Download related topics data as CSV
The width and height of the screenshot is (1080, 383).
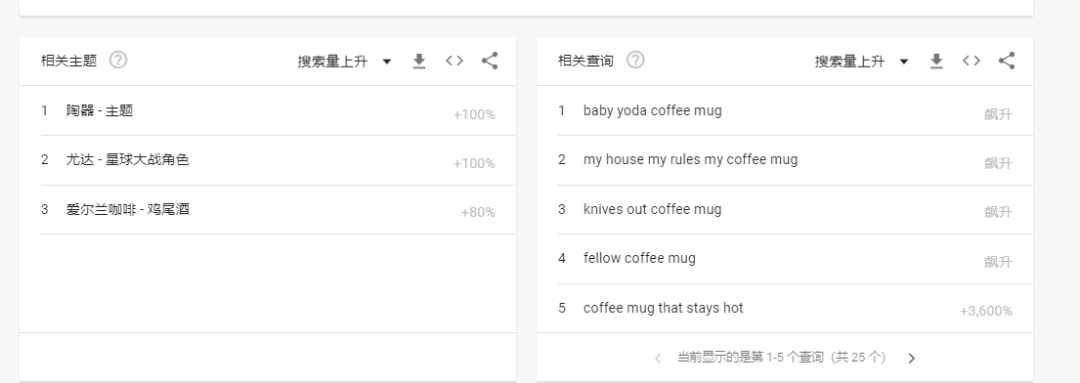pyautogui.click(x=419, y=61)
